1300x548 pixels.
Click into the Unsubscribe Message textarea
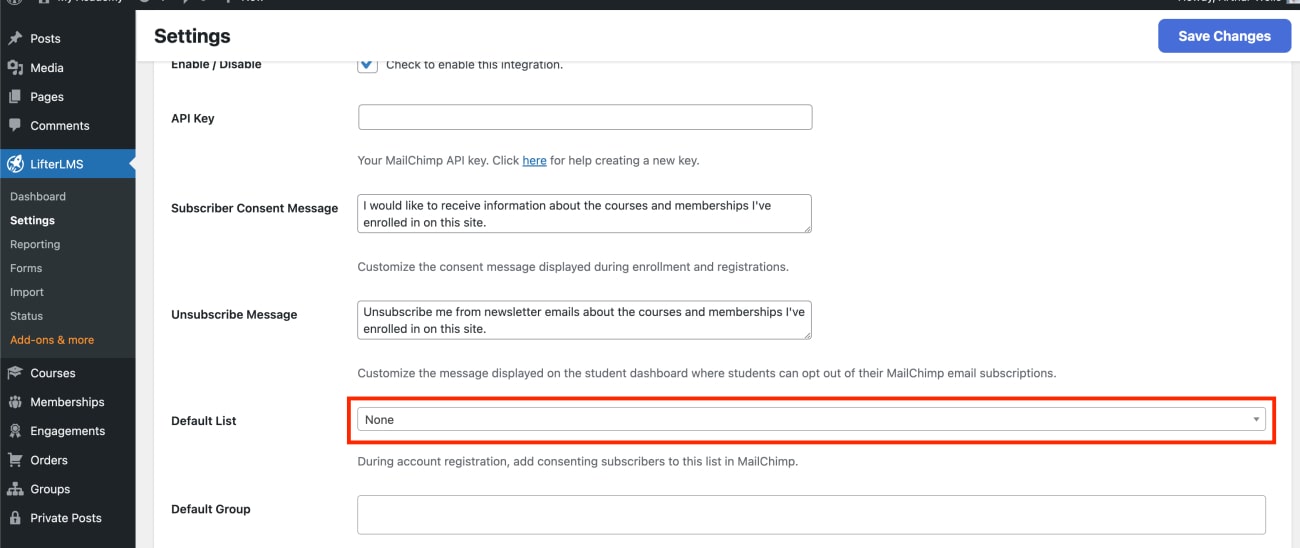click(585, 320)
